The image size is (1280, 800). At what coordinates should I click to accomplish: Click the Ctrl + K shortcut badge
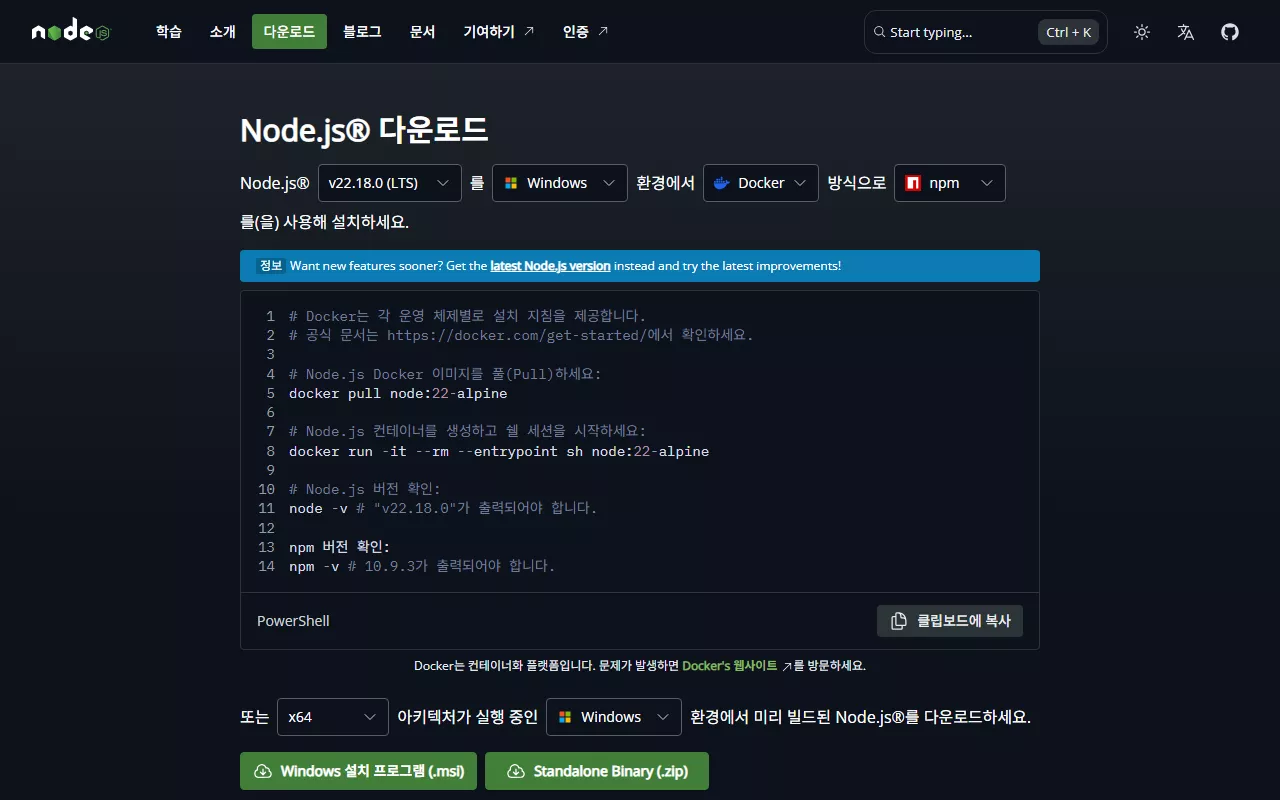point(1069,32)
